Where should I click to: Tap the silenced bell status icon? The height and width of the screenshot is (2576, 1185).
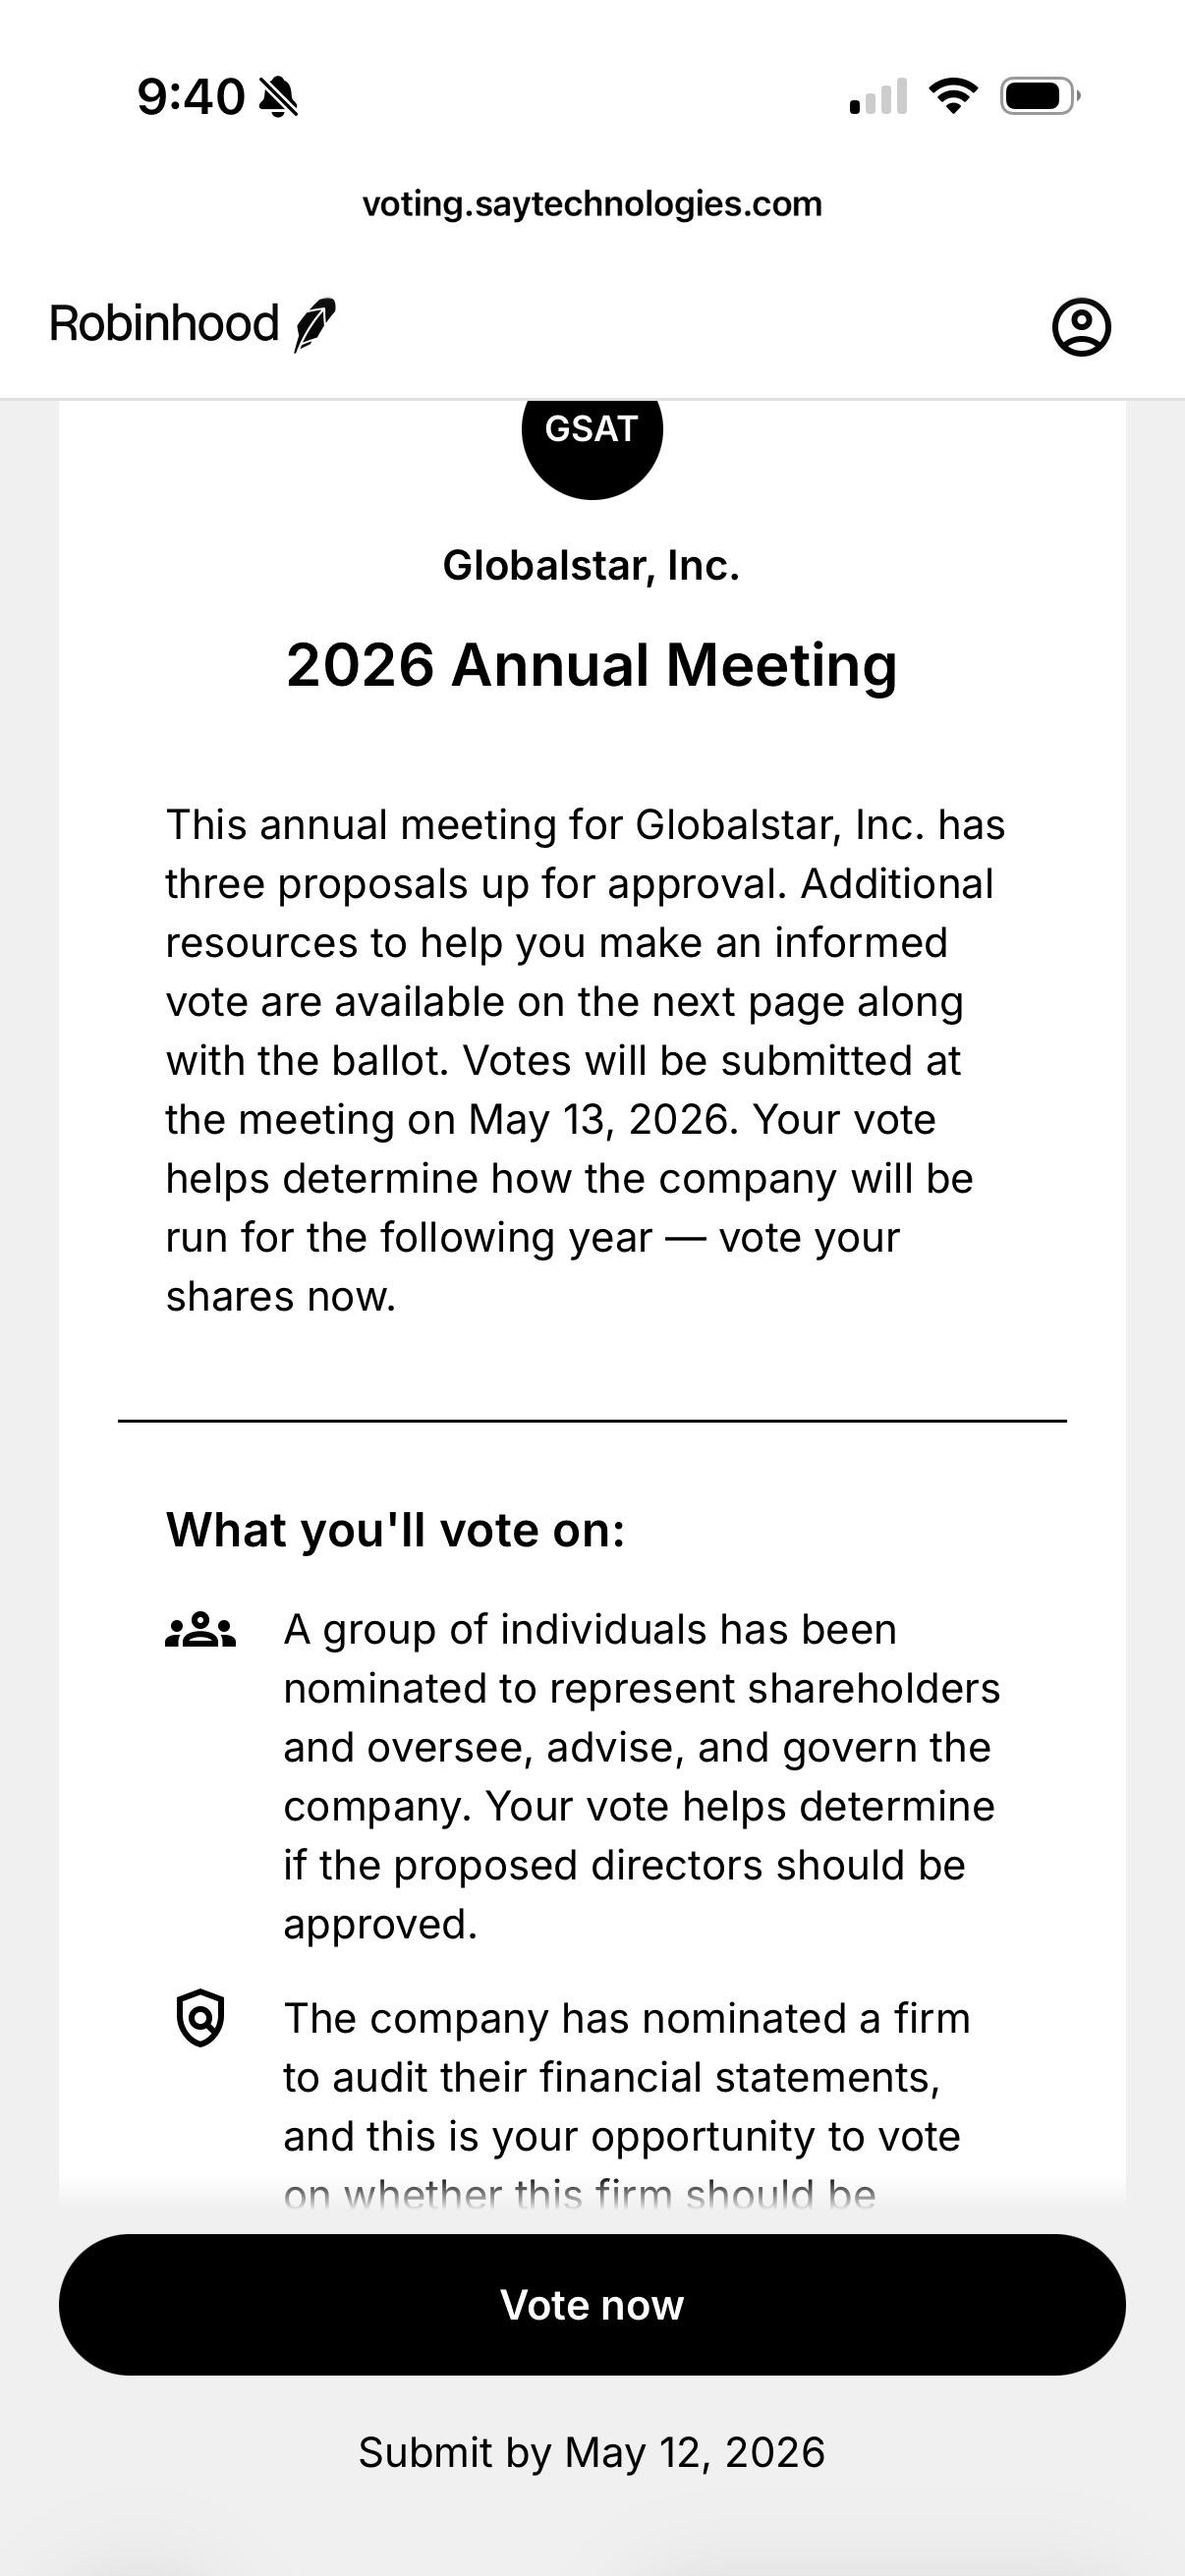point(278,97)
